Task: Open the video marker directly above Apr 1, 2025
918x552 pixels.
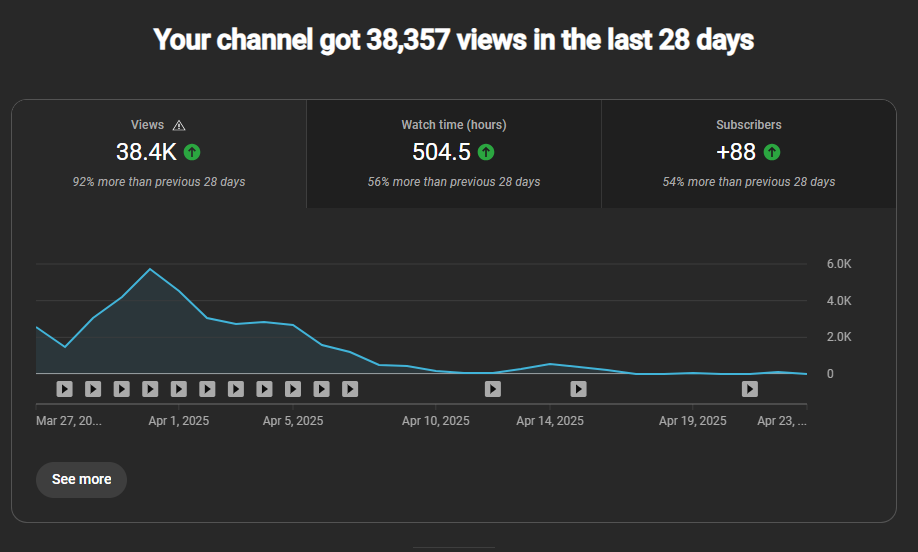Action: [x=150, y=389]
